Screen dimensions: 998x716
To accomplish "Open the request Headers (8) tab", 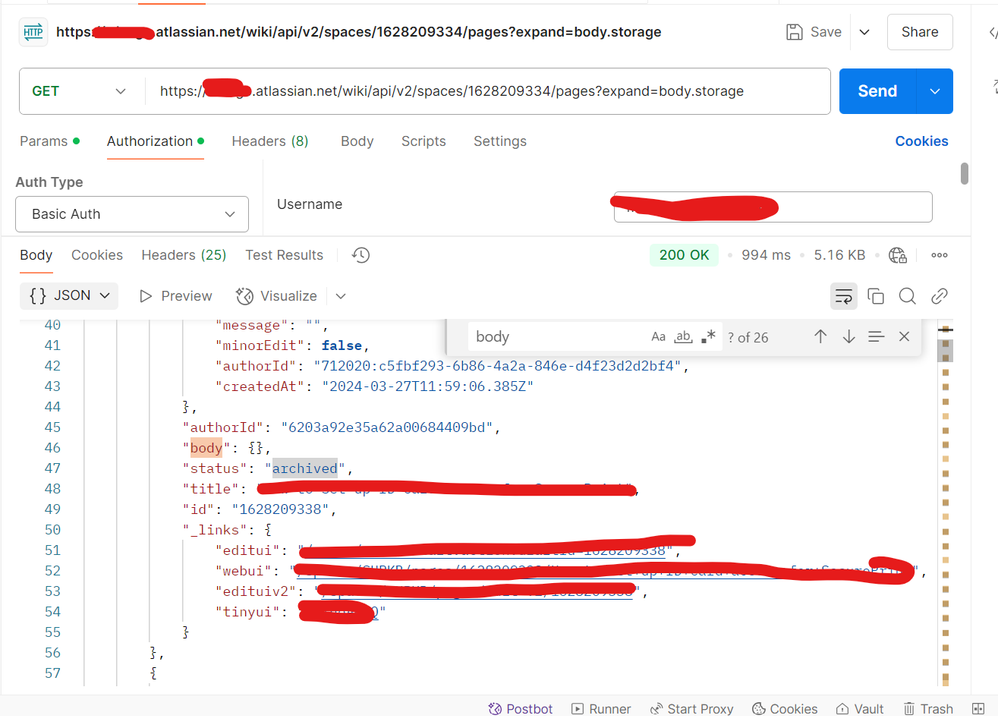I will click(x=270, y=141).
